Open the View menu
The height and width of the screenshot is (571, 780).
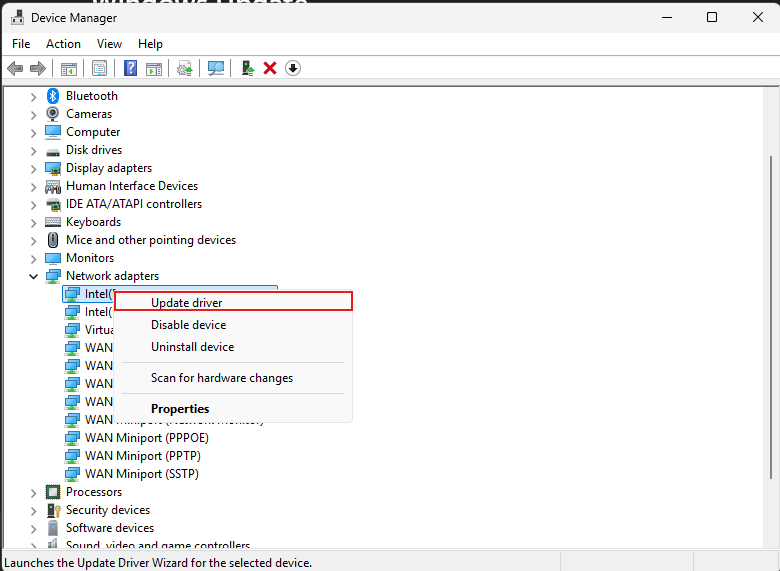[109, 44]
